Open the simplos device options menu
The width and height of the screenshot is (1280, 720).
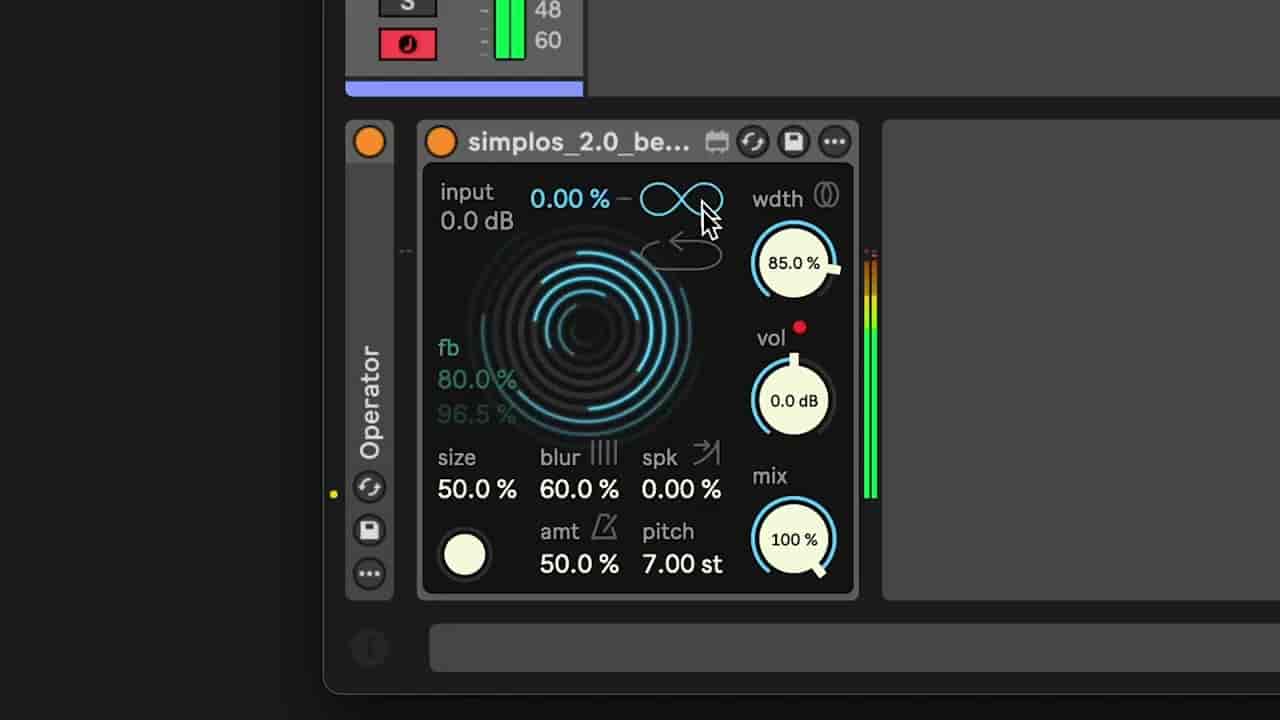click(834, 142)
